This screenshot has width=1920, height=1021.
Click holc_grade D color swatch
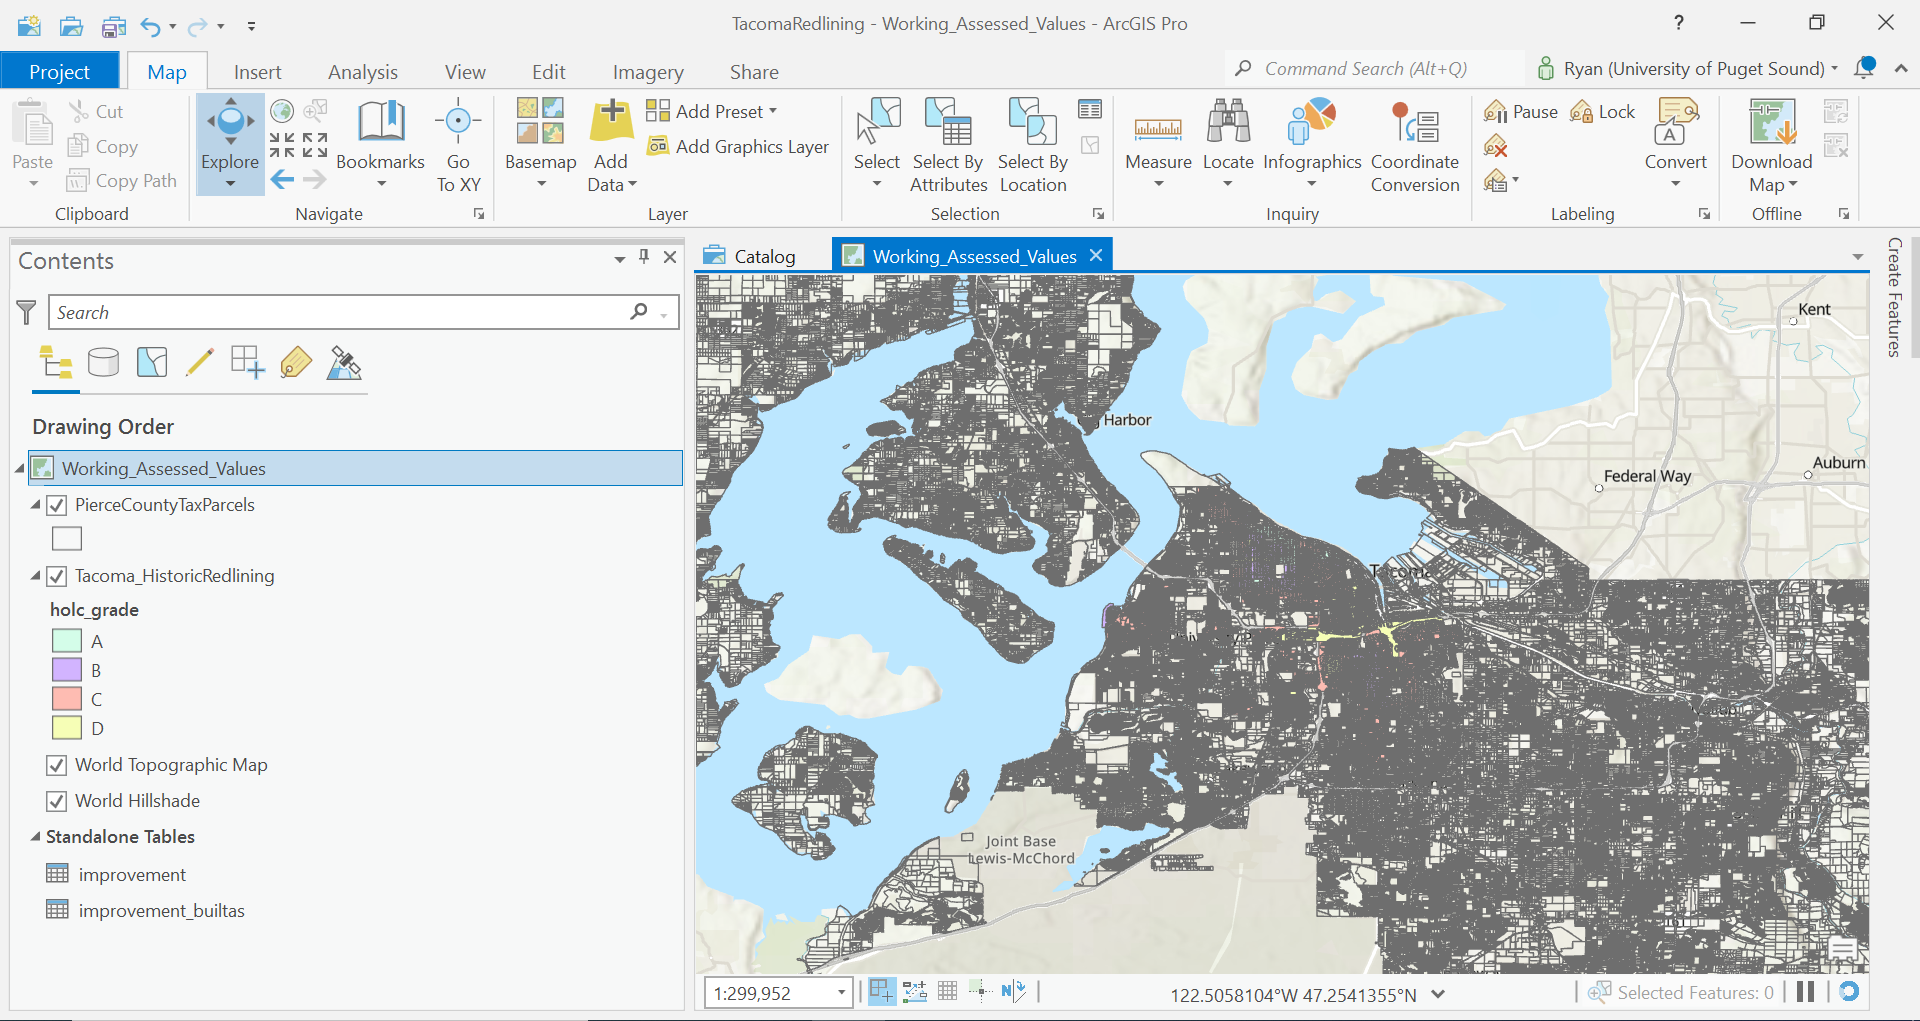click(x=67, y=728)
